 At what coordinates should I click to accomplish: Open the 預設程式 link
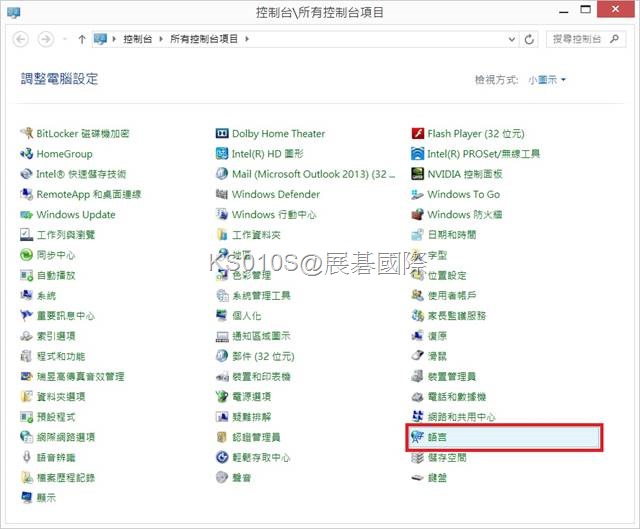[56, 416]
